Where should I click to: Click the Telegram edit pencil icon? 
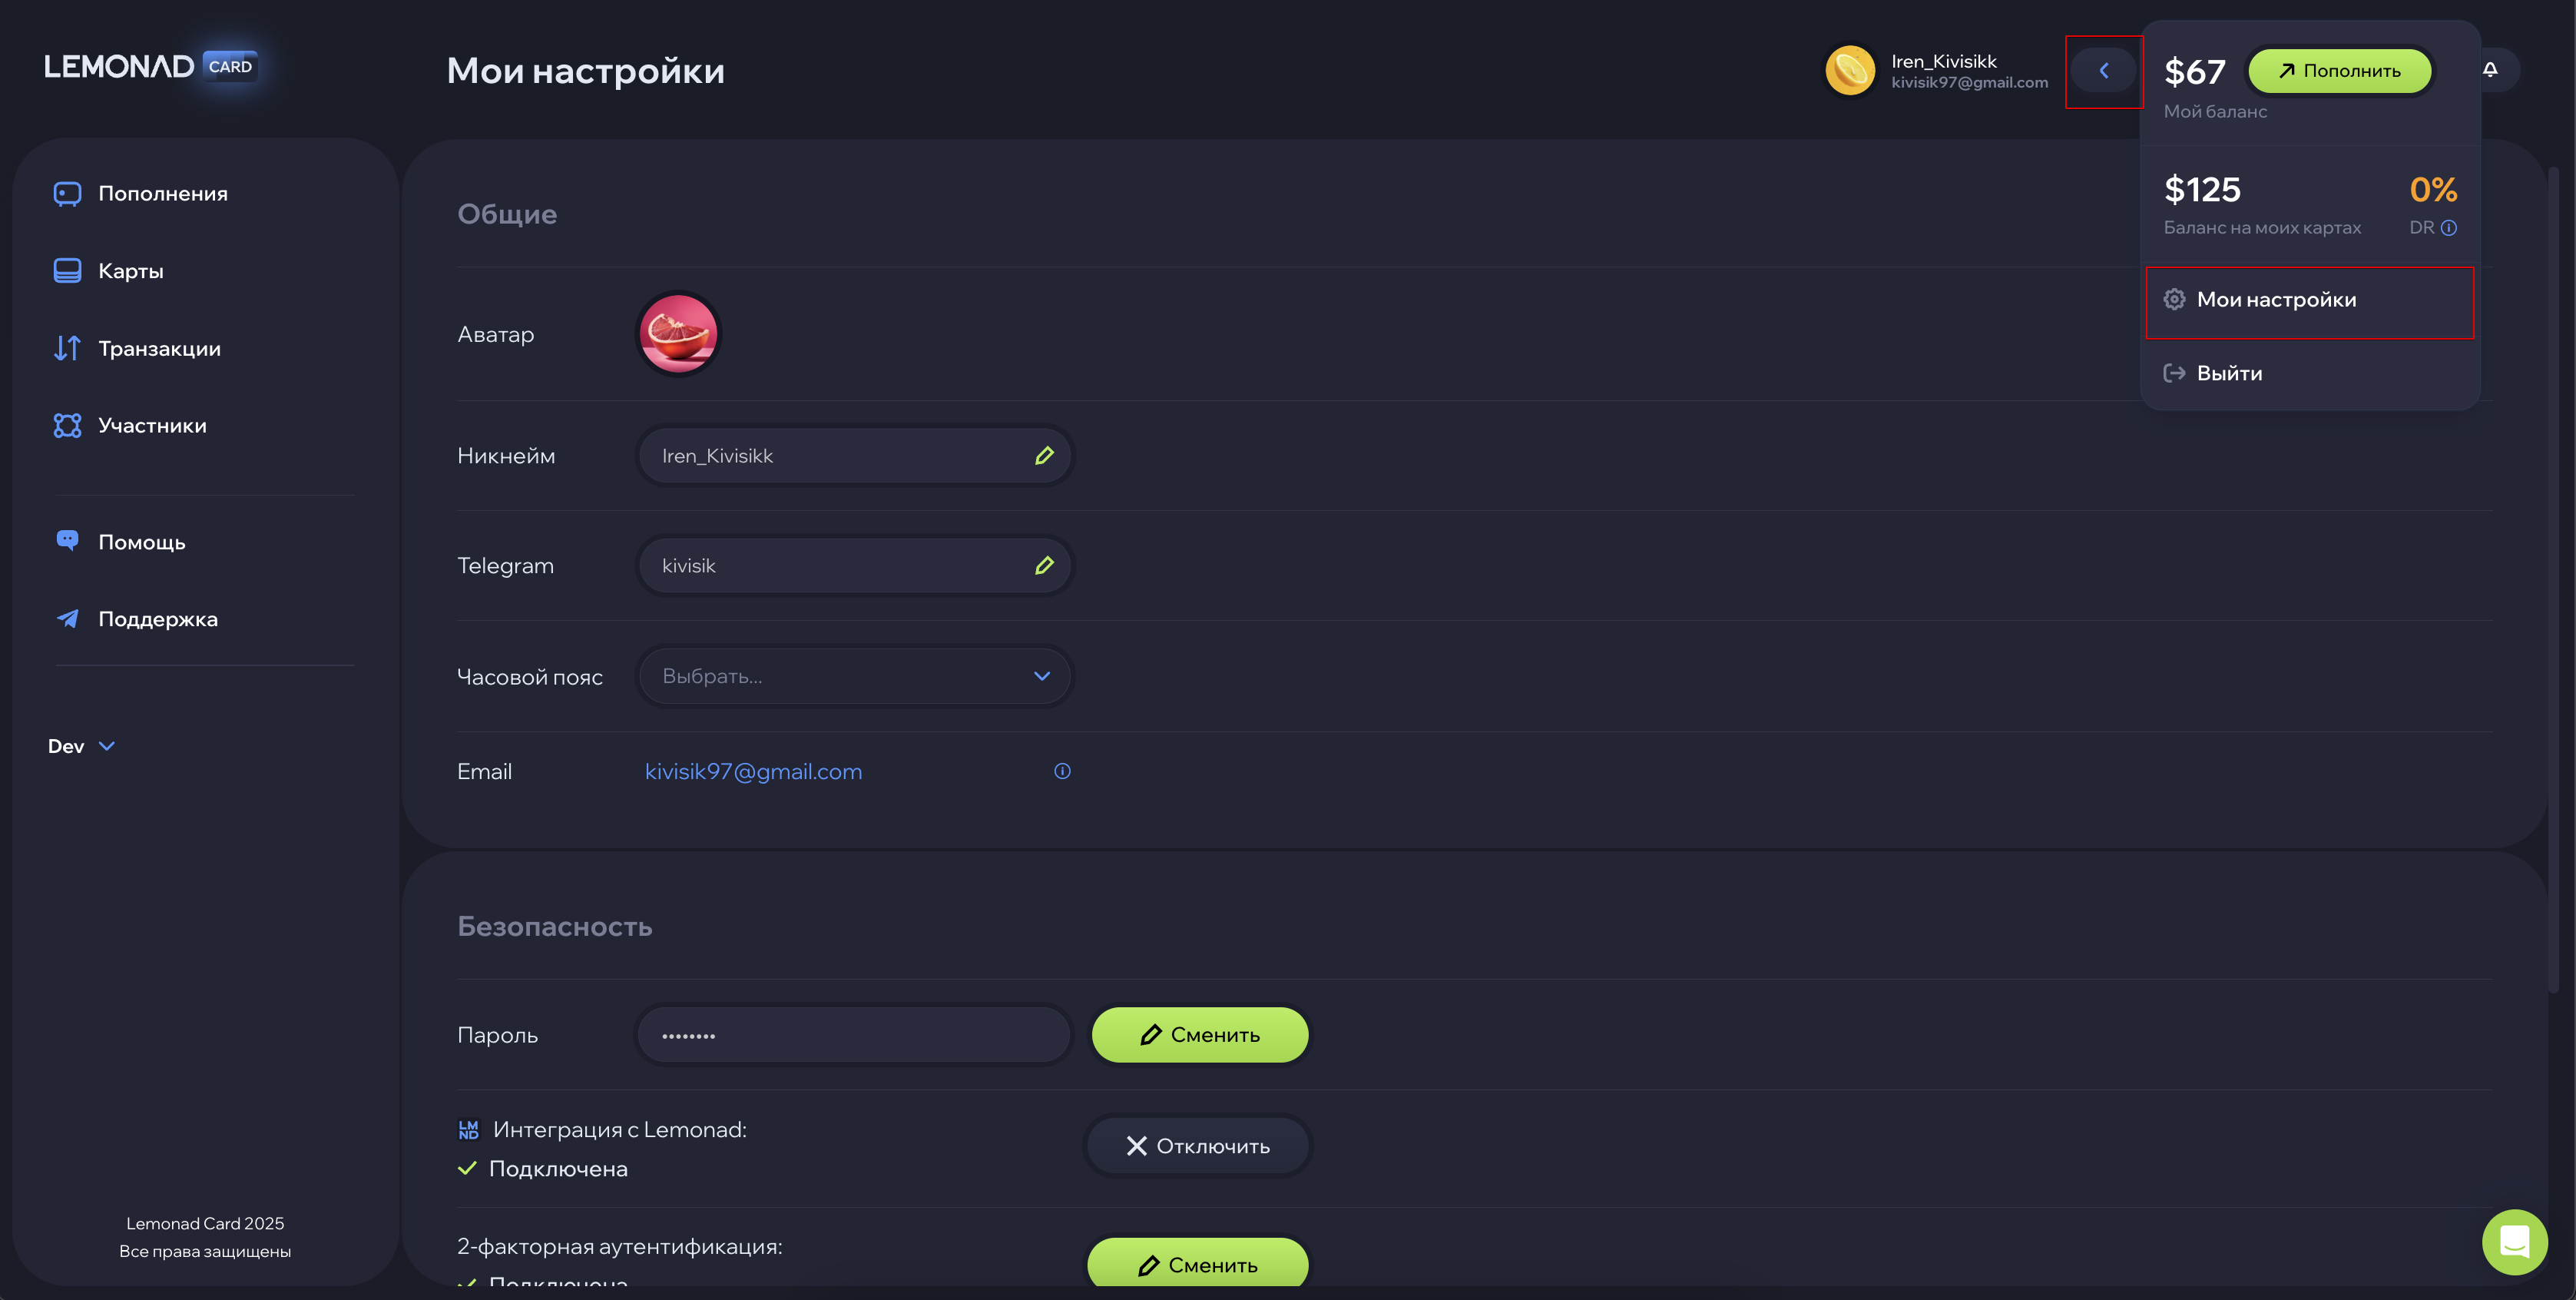(x=1044, y=566)
